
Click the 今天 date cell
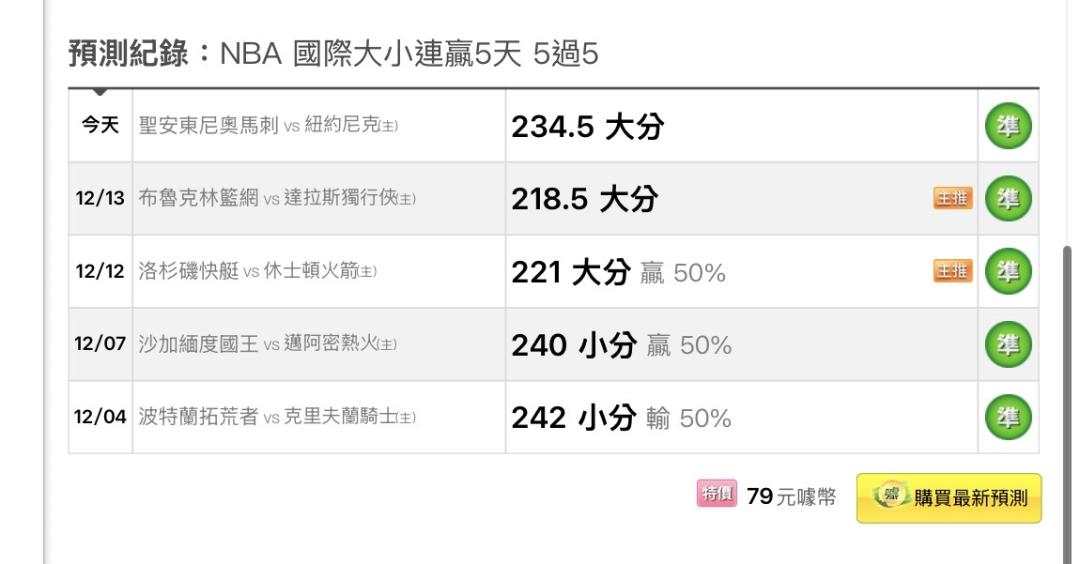[x=100, y=127]
